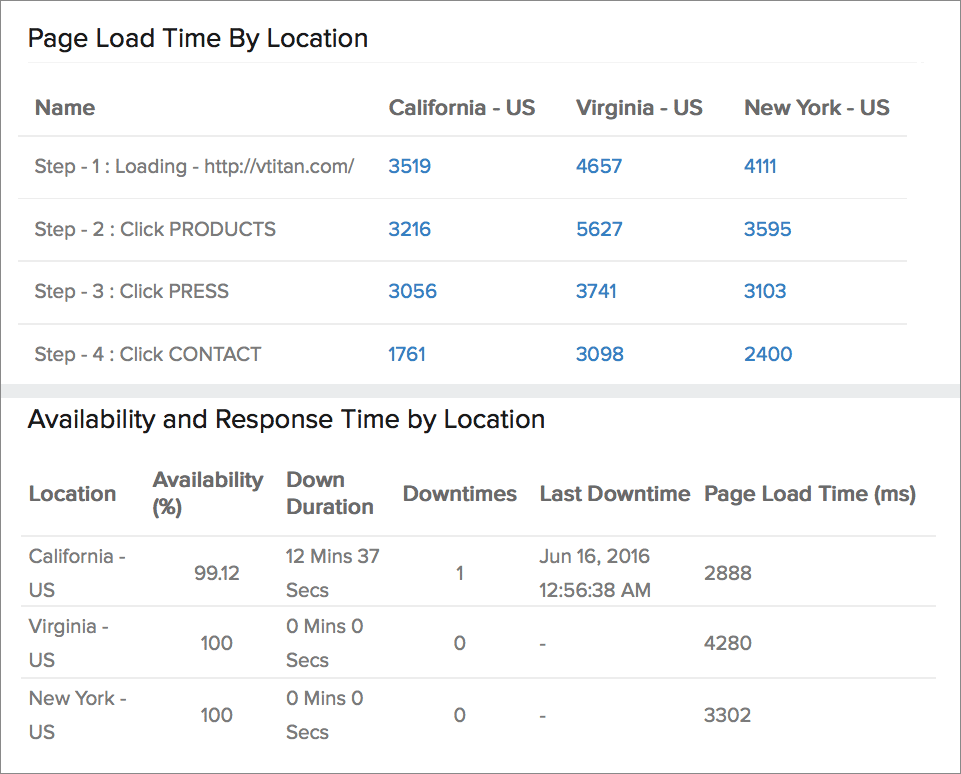Open California value 1761 for Click CONTACT
The image size is (961, 774).
[407, 354]
